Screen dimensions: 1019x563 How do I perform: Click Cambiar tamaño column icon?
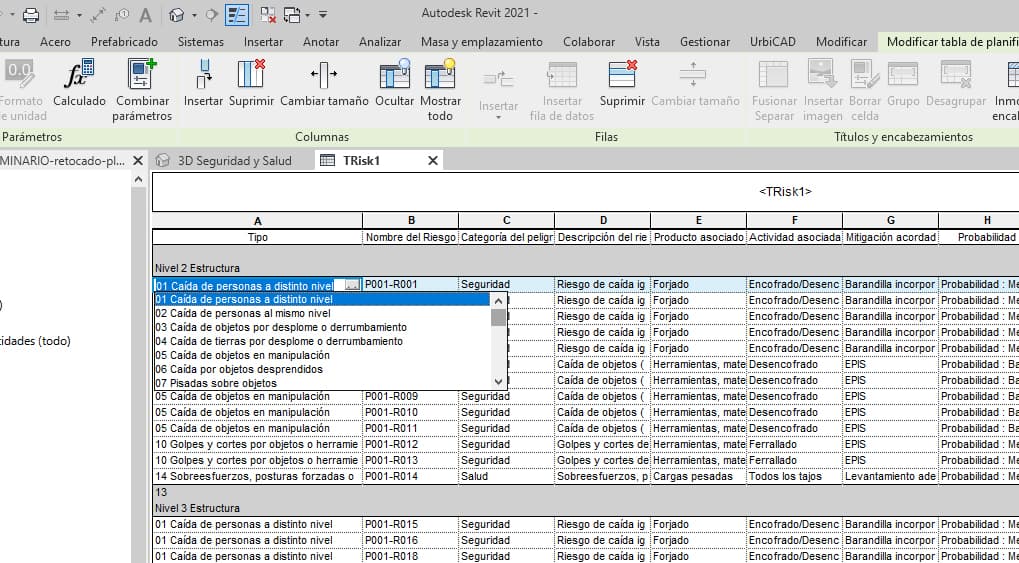click(324, 73)
